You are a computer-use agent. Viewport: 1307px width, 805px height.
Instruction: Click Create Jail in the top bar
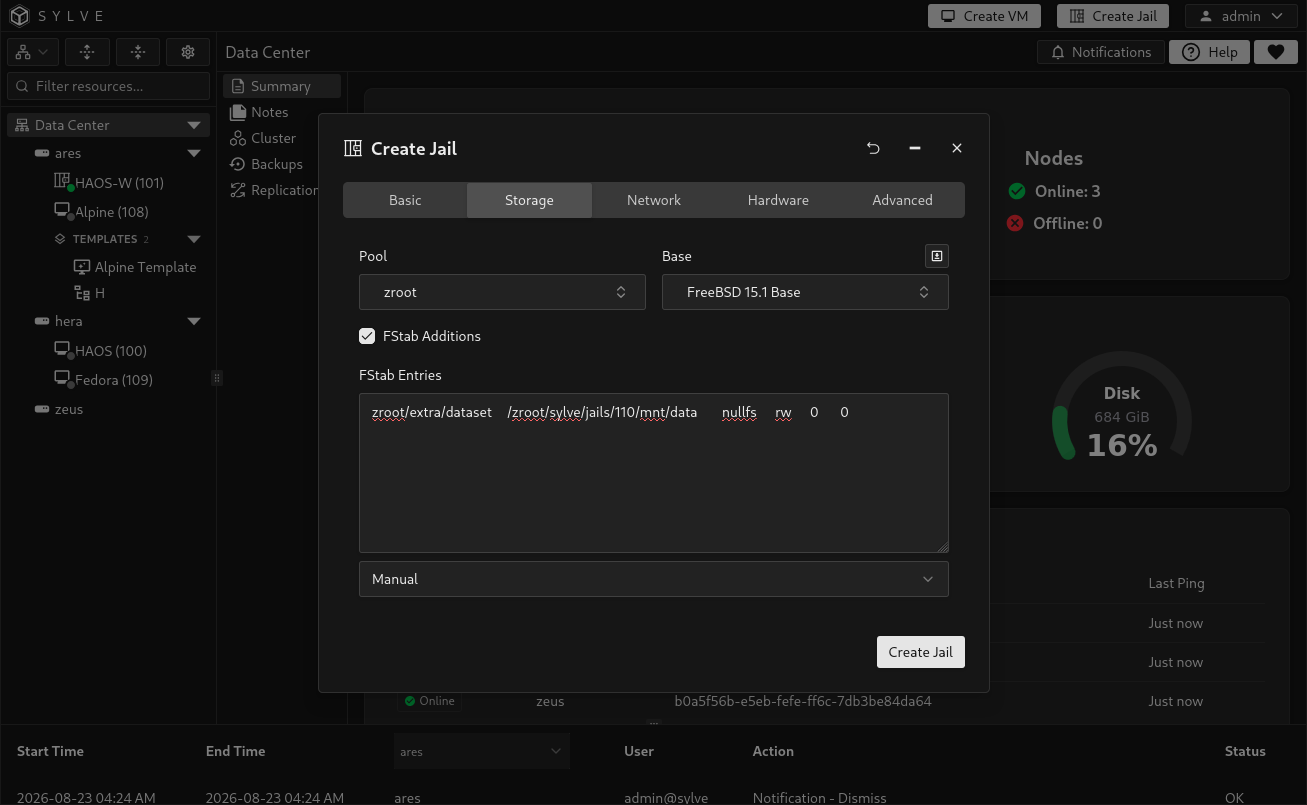tap(1113, 16)
